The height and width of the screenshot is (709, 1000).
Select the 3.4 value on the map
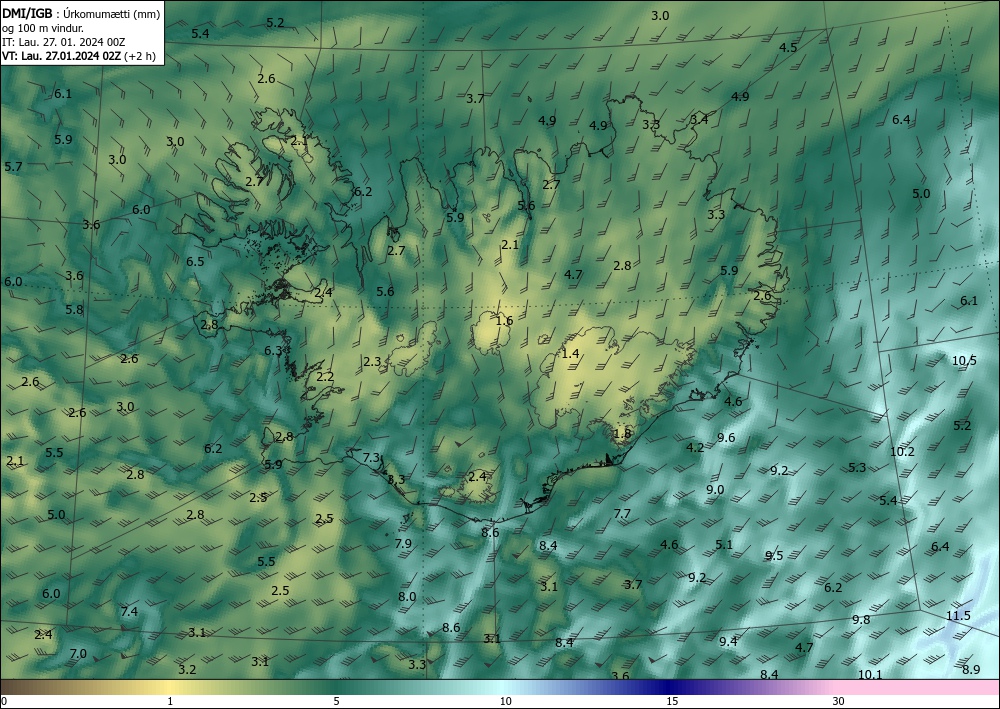tap(699, 119)
